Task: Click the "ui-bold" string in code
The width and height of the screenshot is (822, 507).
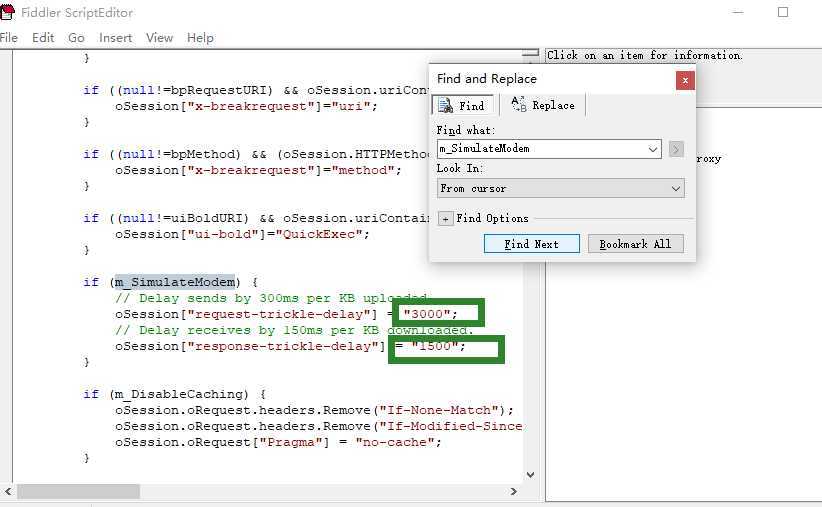Action: click(x=222, y=234)
